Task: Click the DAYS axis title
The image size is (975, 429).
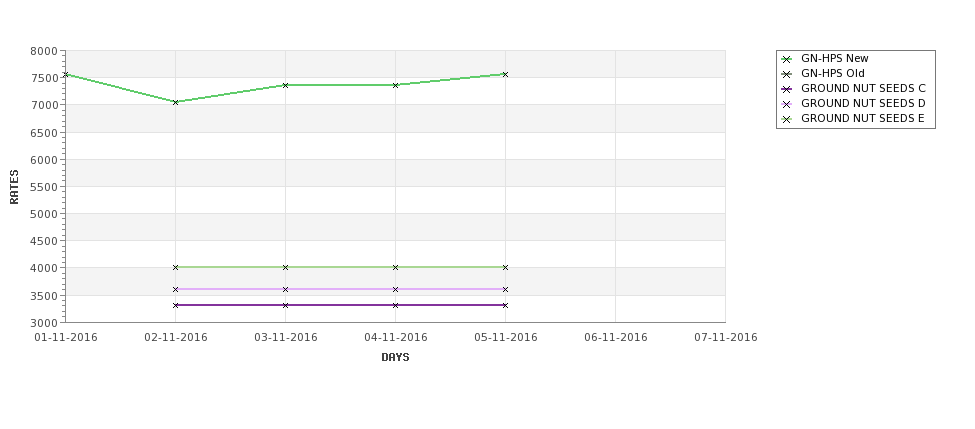Action: (395, 358)
